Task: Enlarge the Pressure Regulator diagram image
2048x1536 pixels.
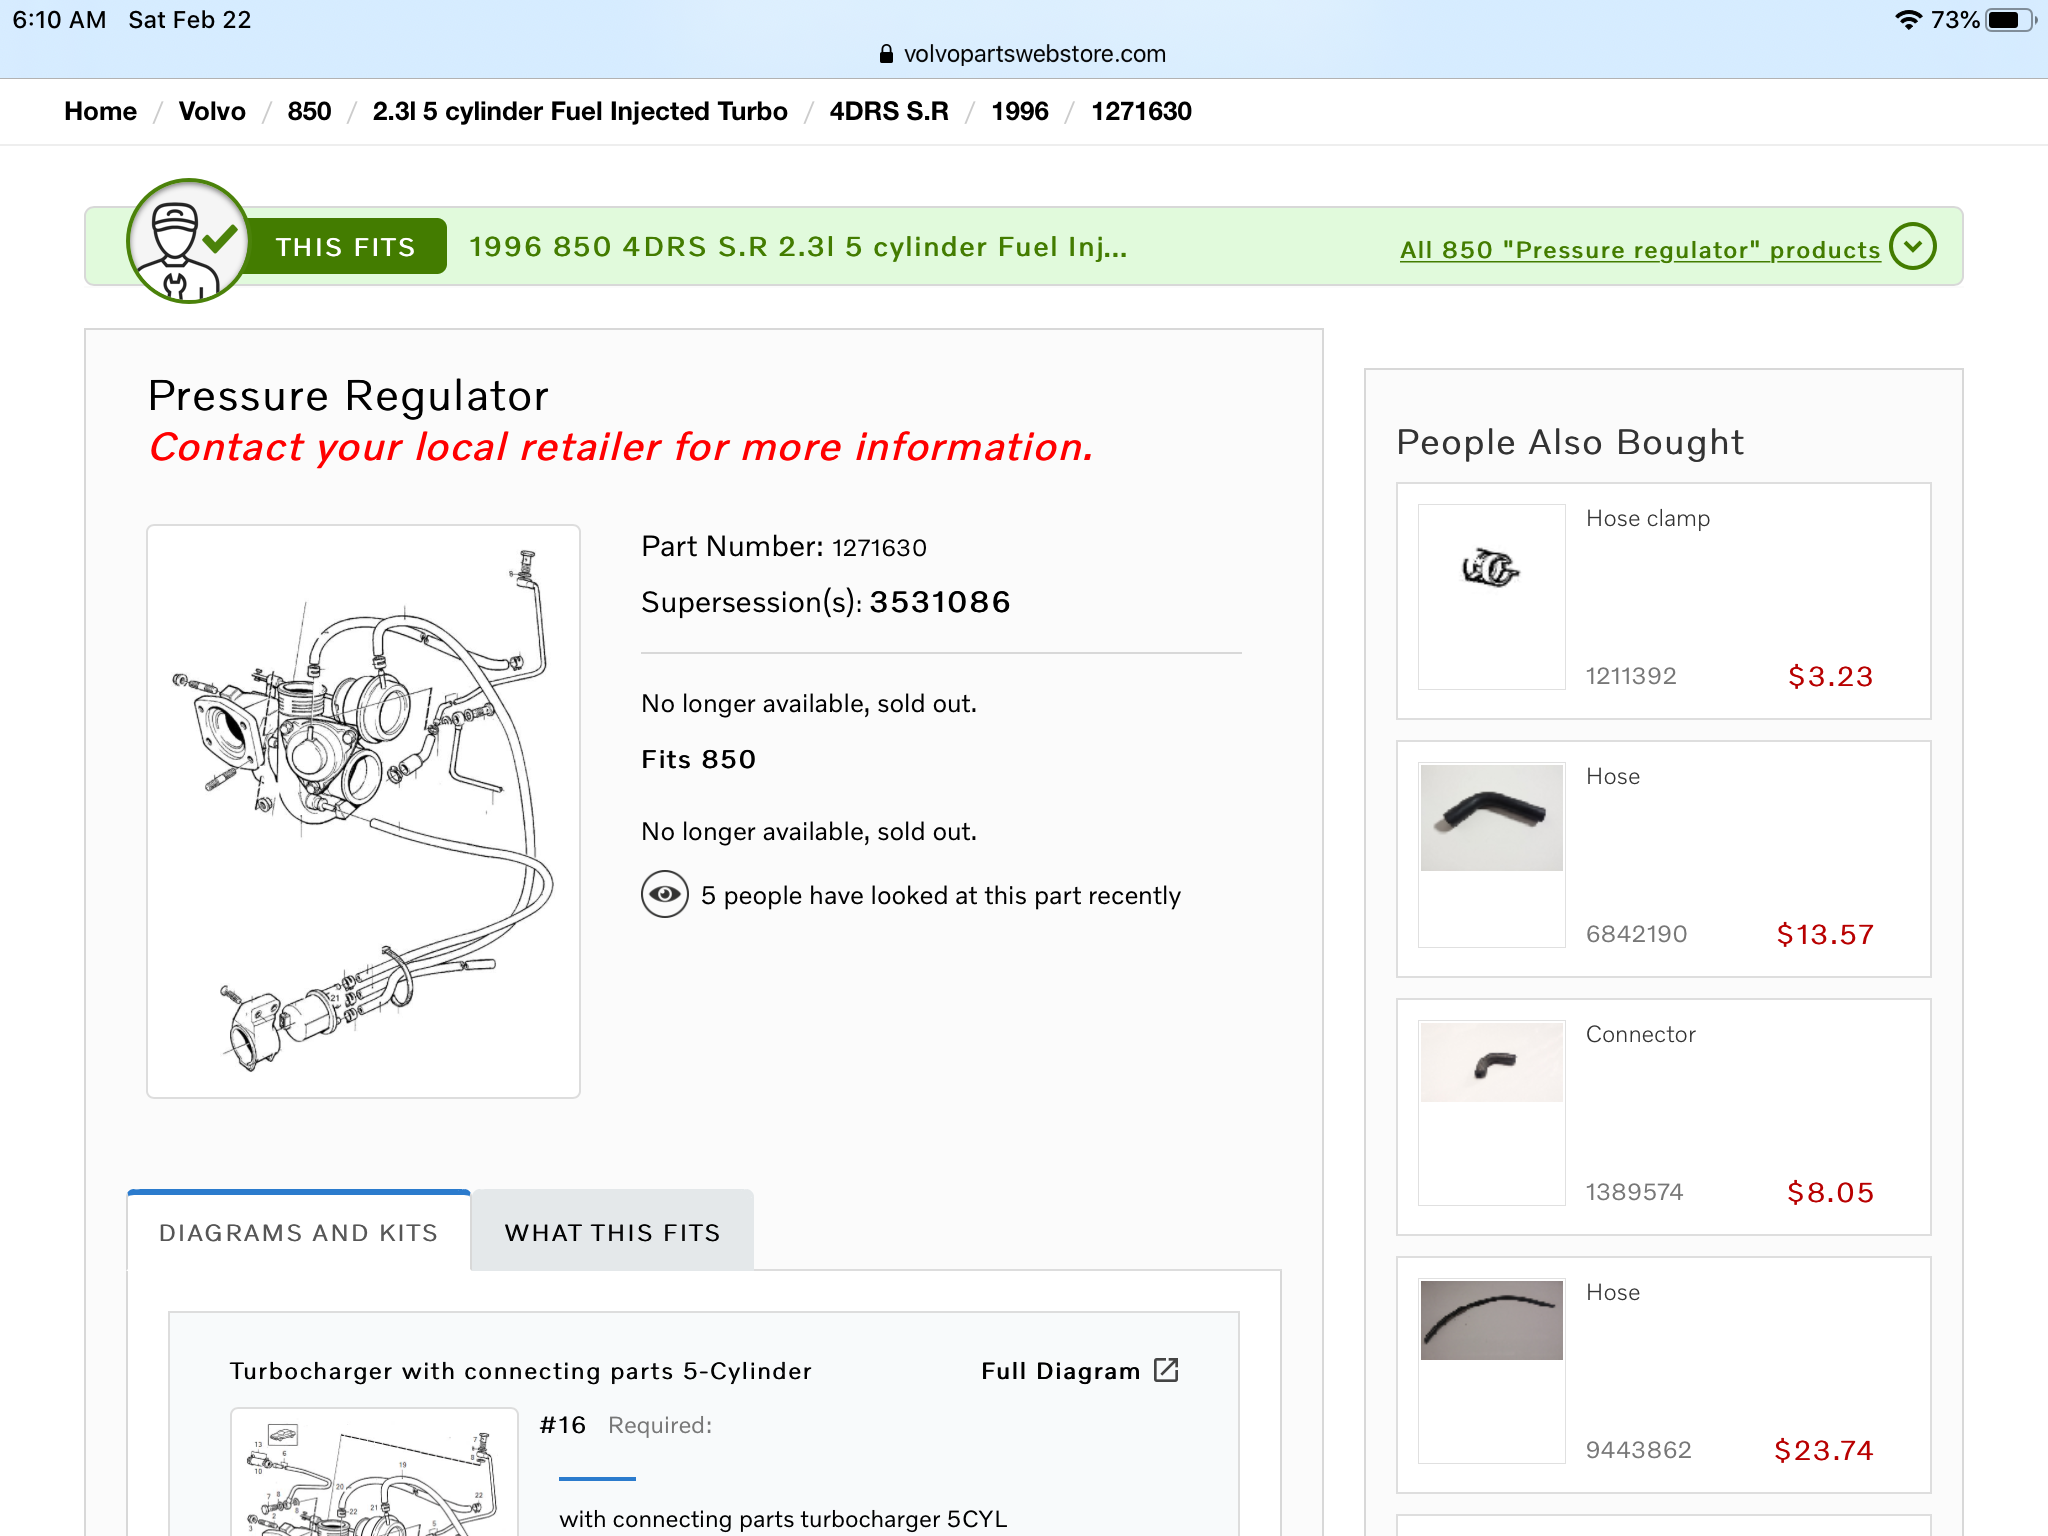Action: click(363, 811)
